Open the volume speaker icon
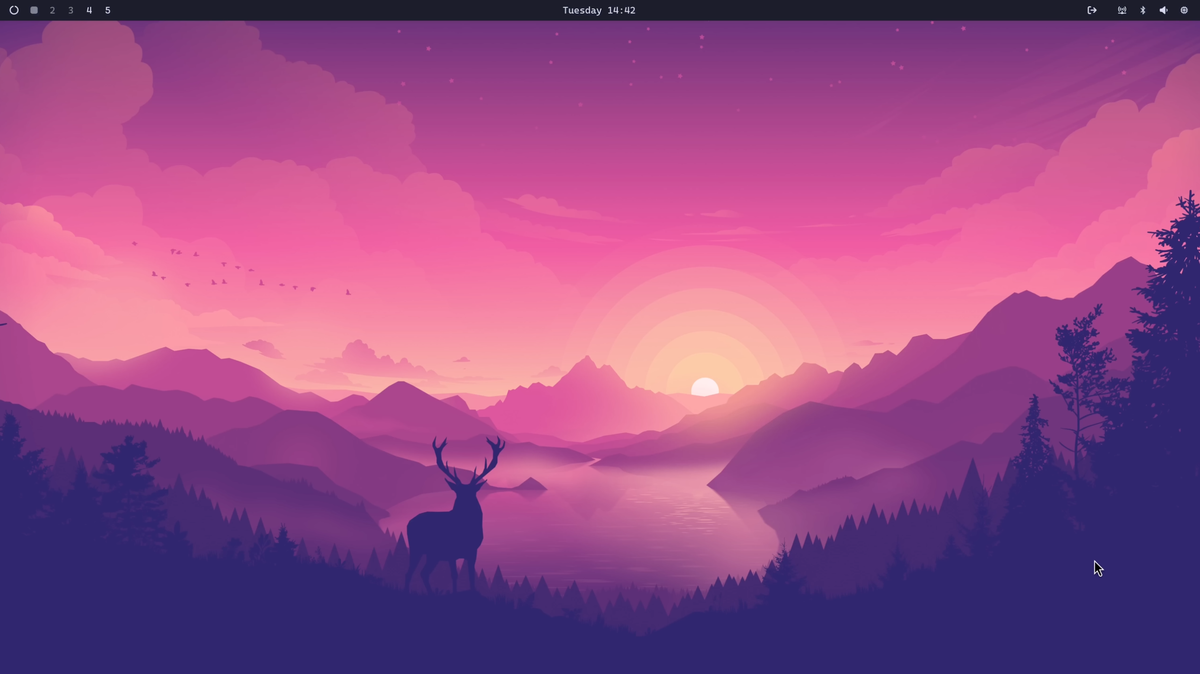Image resolution: width=1200 pixels, height=674 pixels. [1163, 10]
